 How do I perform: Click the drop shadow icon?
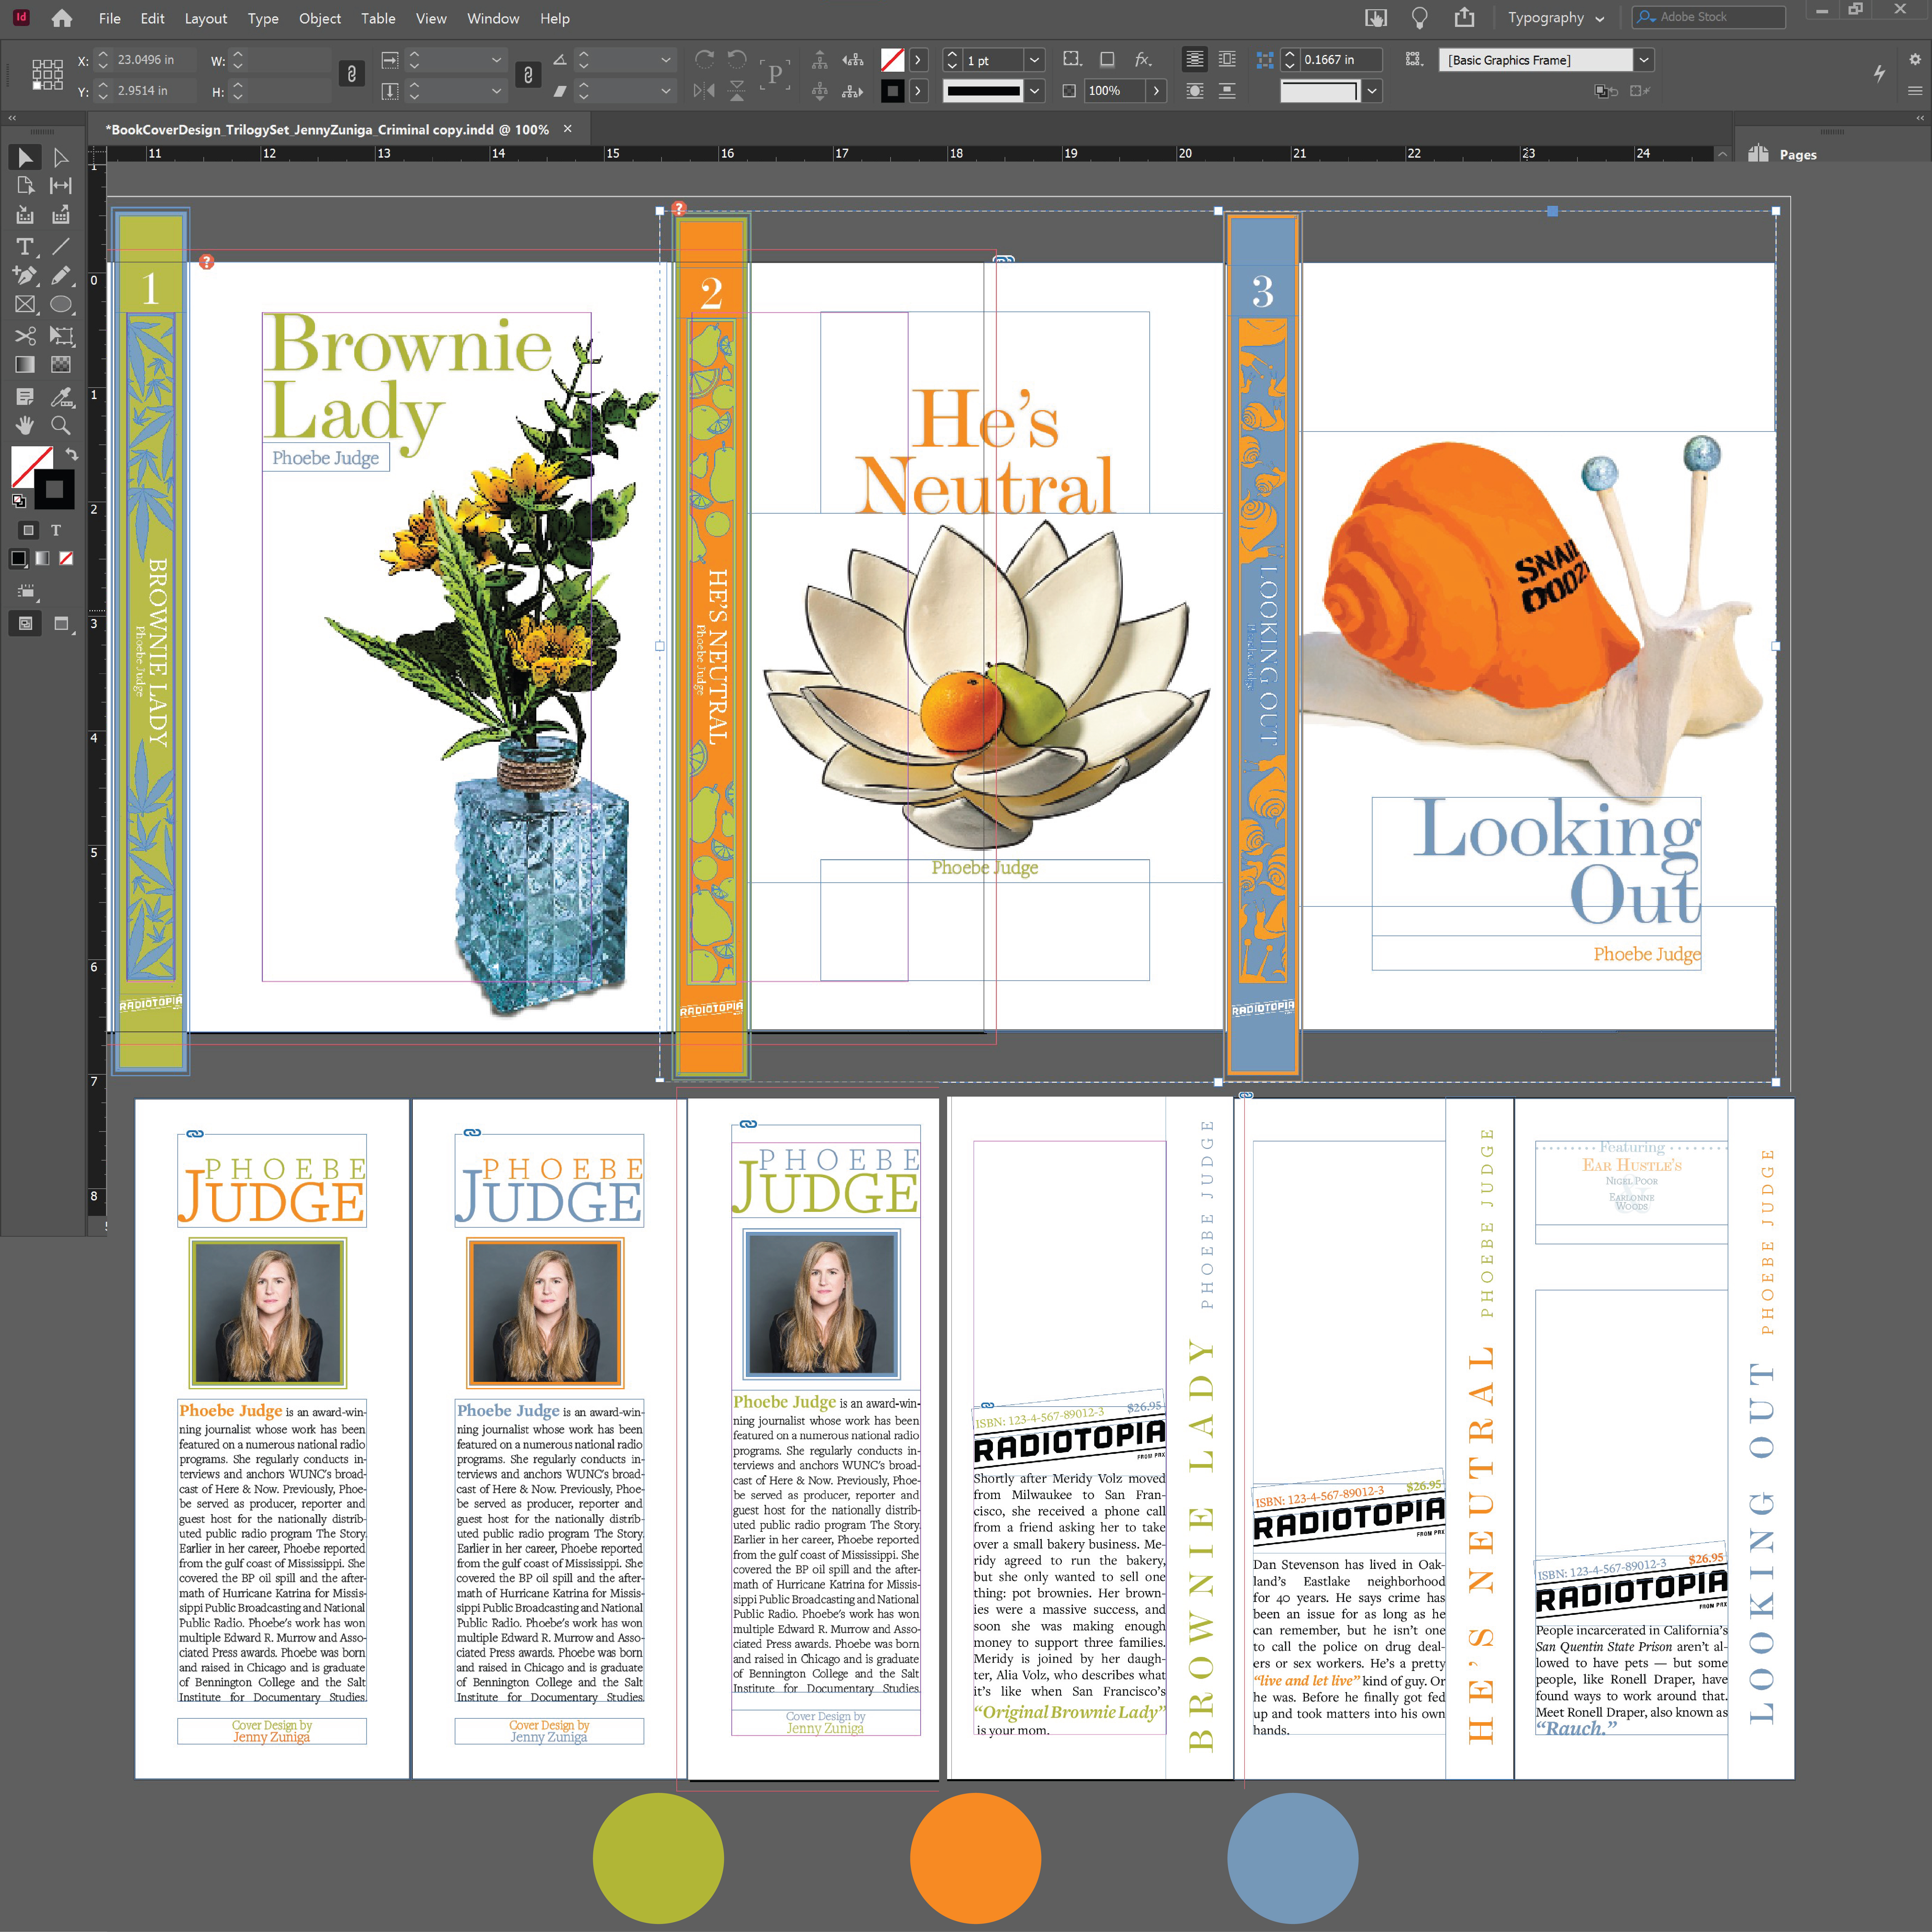tap(1107, 60)
